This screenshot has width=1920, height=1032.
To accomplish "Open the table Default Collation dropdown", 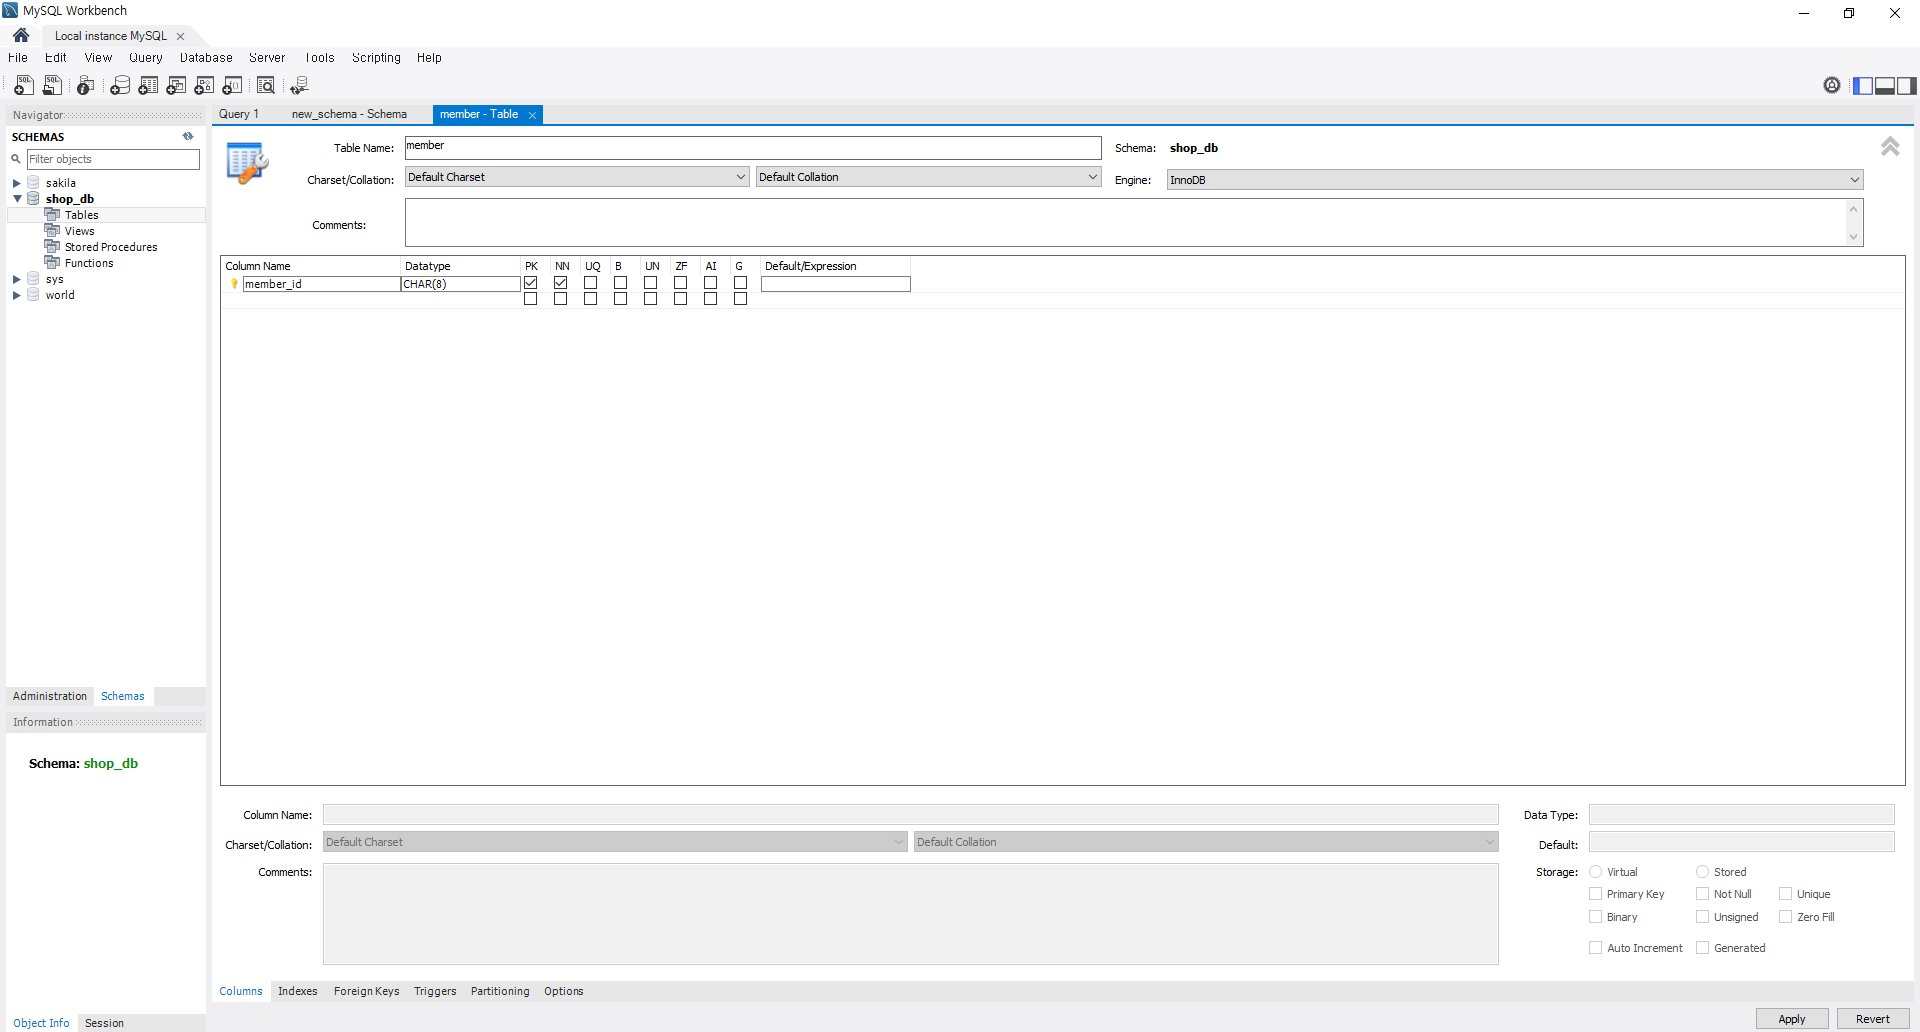I will 928,177.
